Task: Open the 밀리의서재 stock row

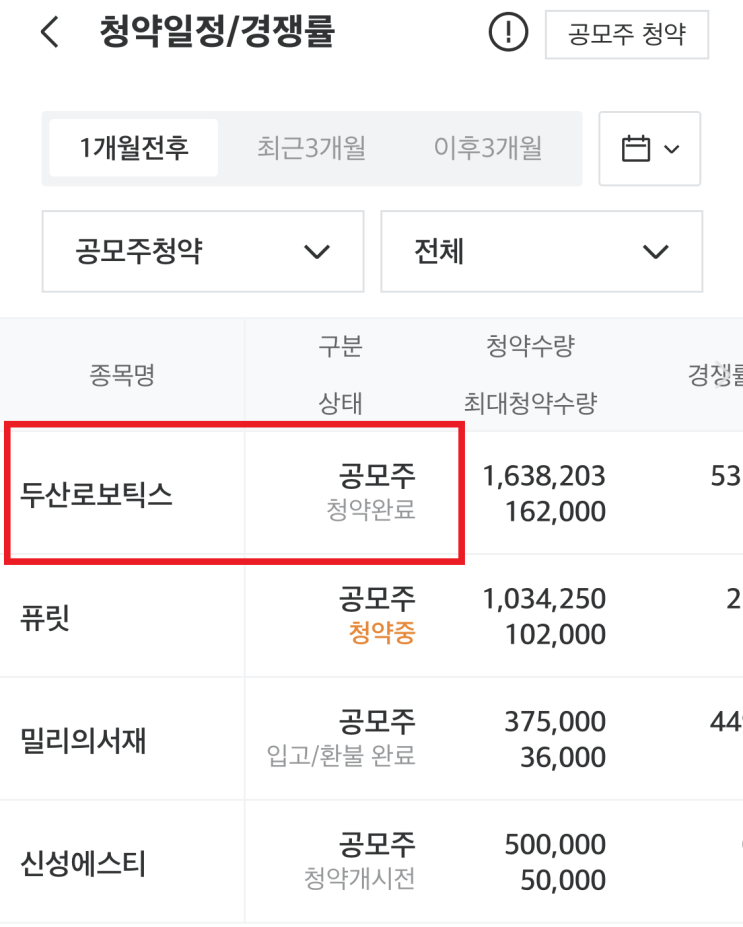Action: click(x=84, y=741)
